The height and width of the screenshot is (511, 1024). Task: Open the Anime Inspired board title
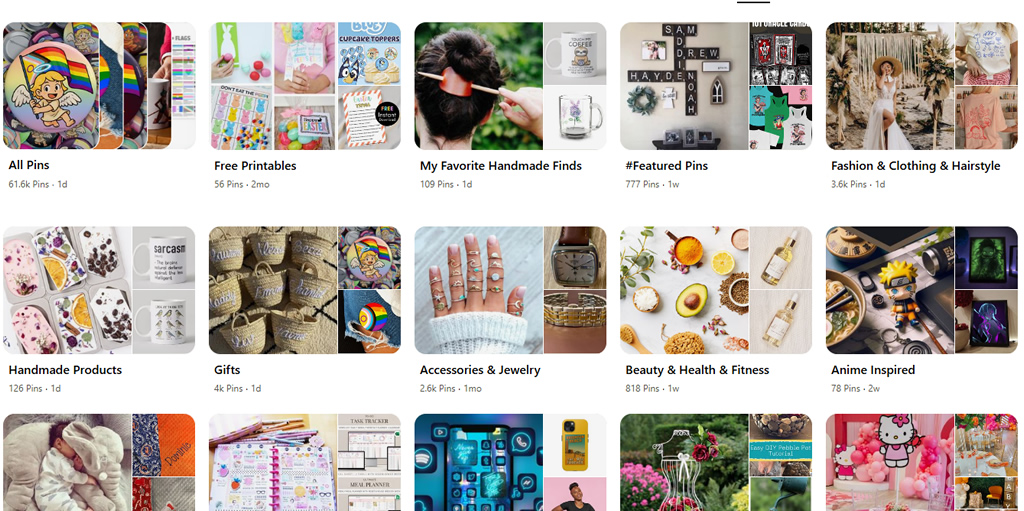coord(872,370)
